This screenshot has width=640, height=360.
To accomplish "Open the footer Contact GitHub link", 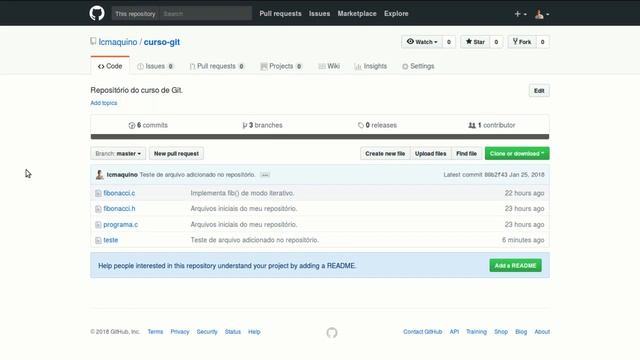I will pos(422,332).
